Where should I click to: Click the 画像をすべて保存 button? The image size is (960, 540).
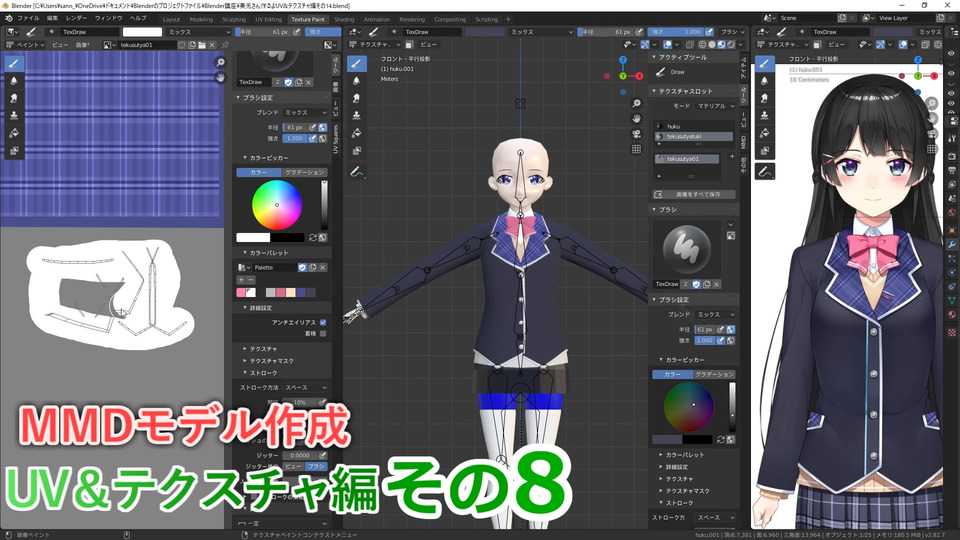tap(694, 194)
